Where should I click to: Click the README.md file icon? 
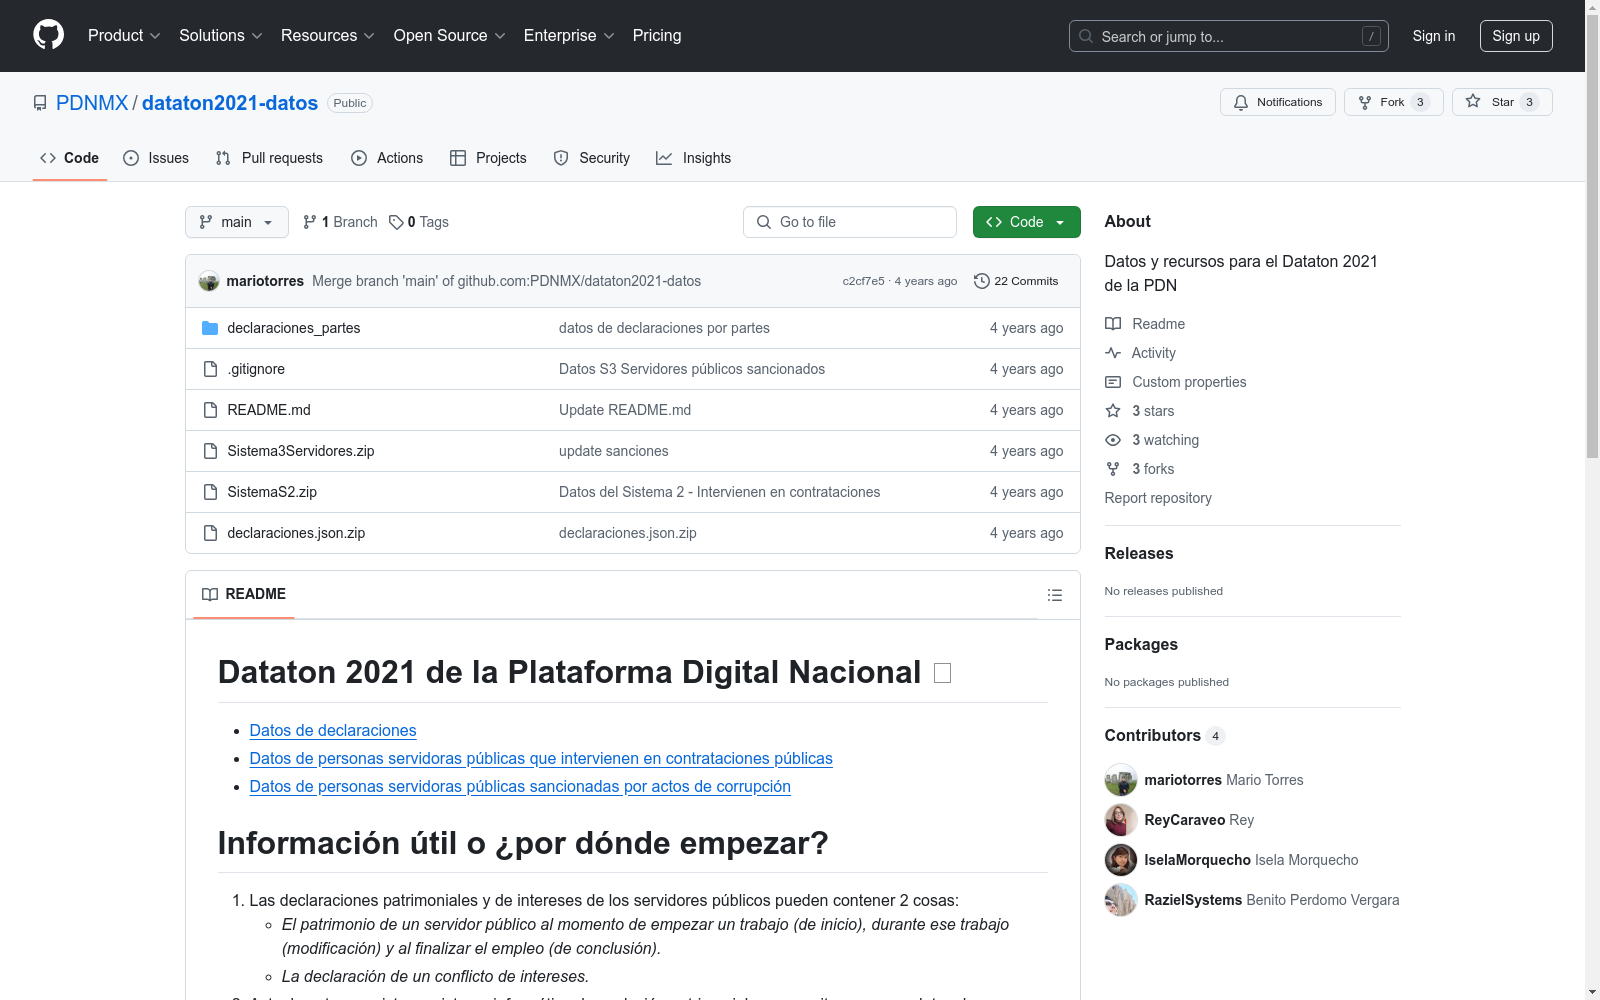point(210,410)
